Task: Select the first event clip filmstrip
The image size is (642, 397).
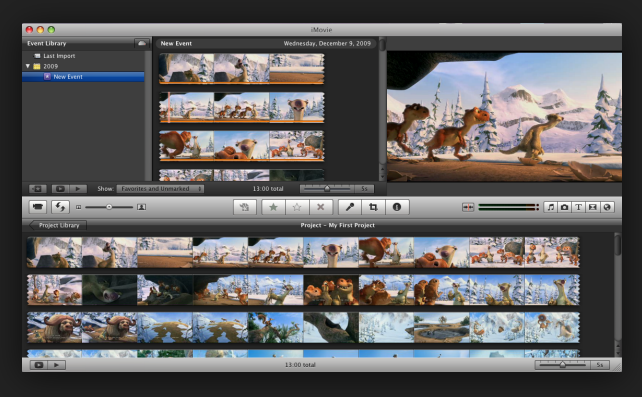Action: (x=242, y=69)
